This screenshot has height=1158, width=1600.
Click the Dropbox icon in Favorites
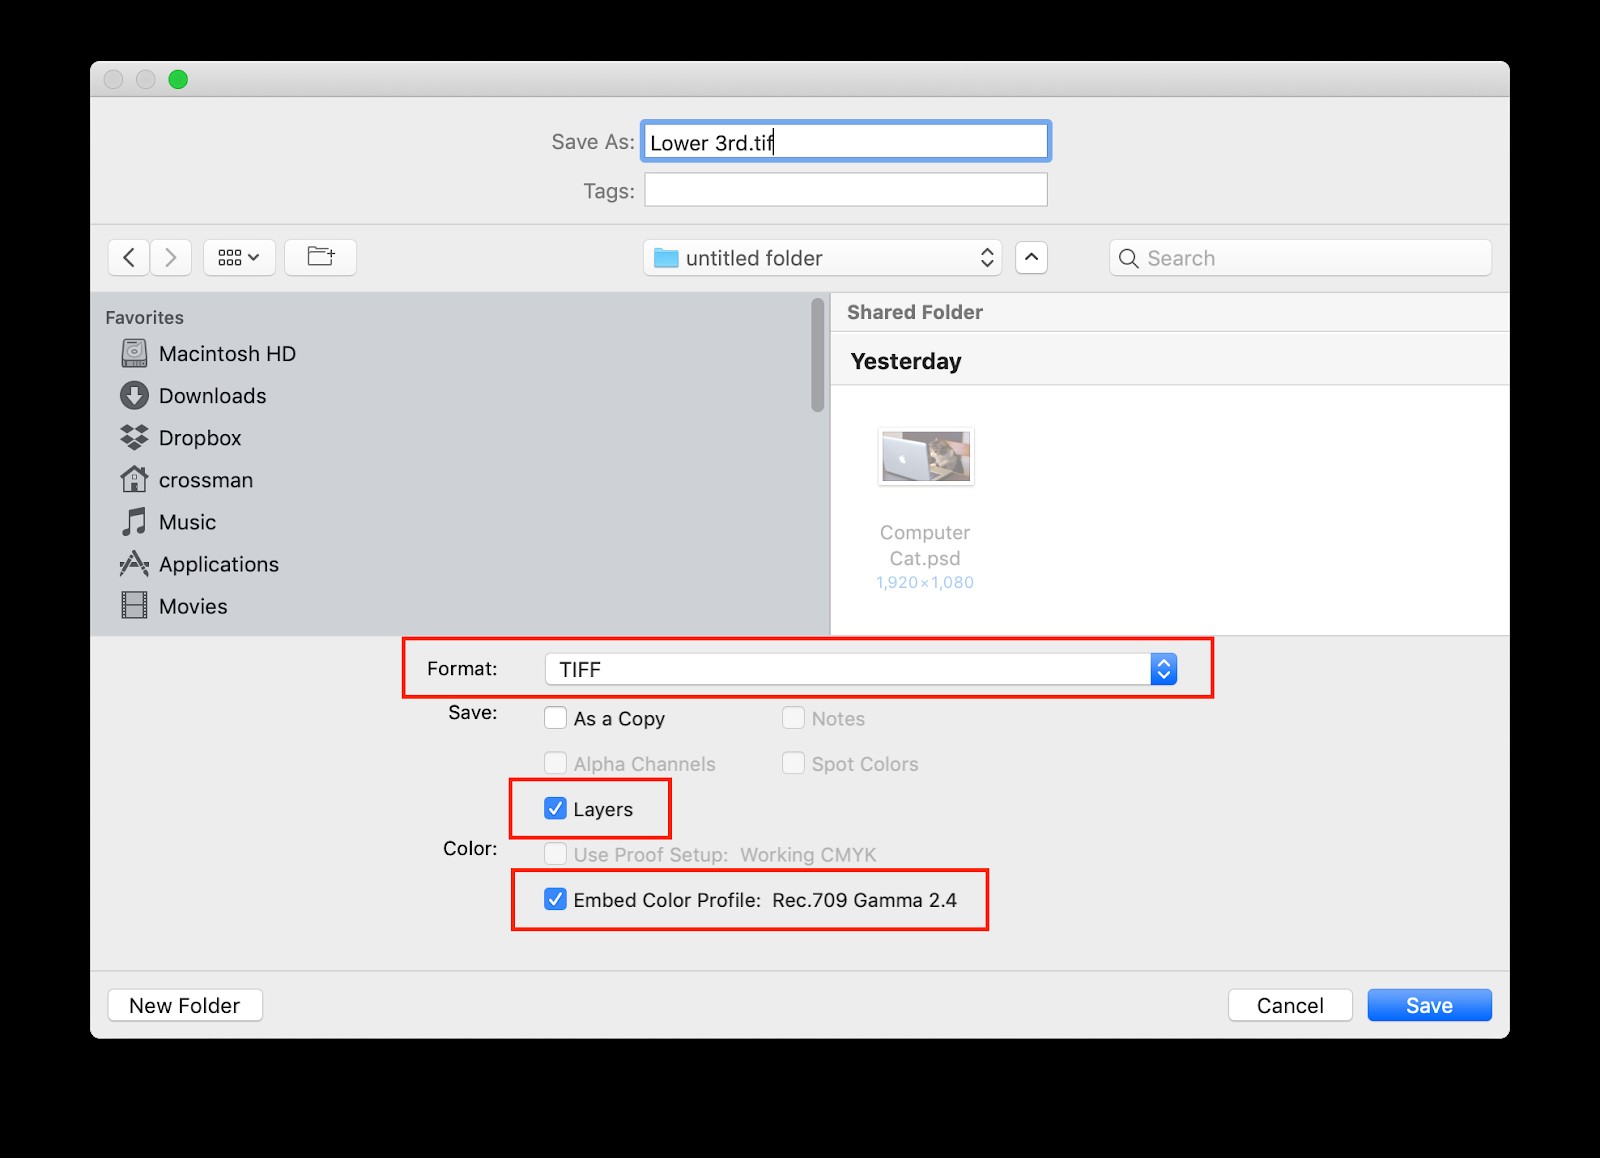134,437
